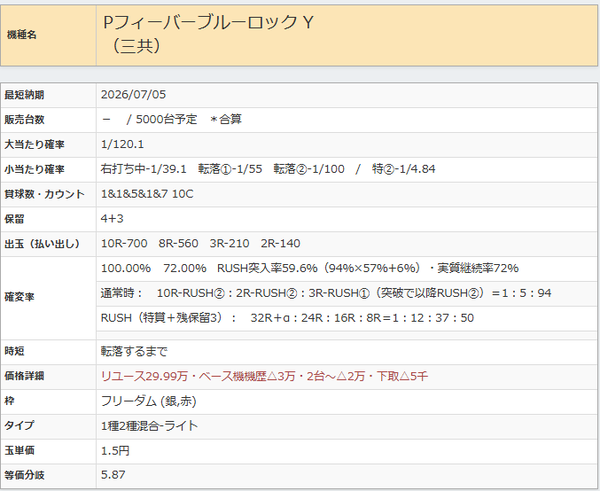600x491 pixels.
Task: Click the 最短納期 row label
Action: pyautogui.click(x=24, y=95)
